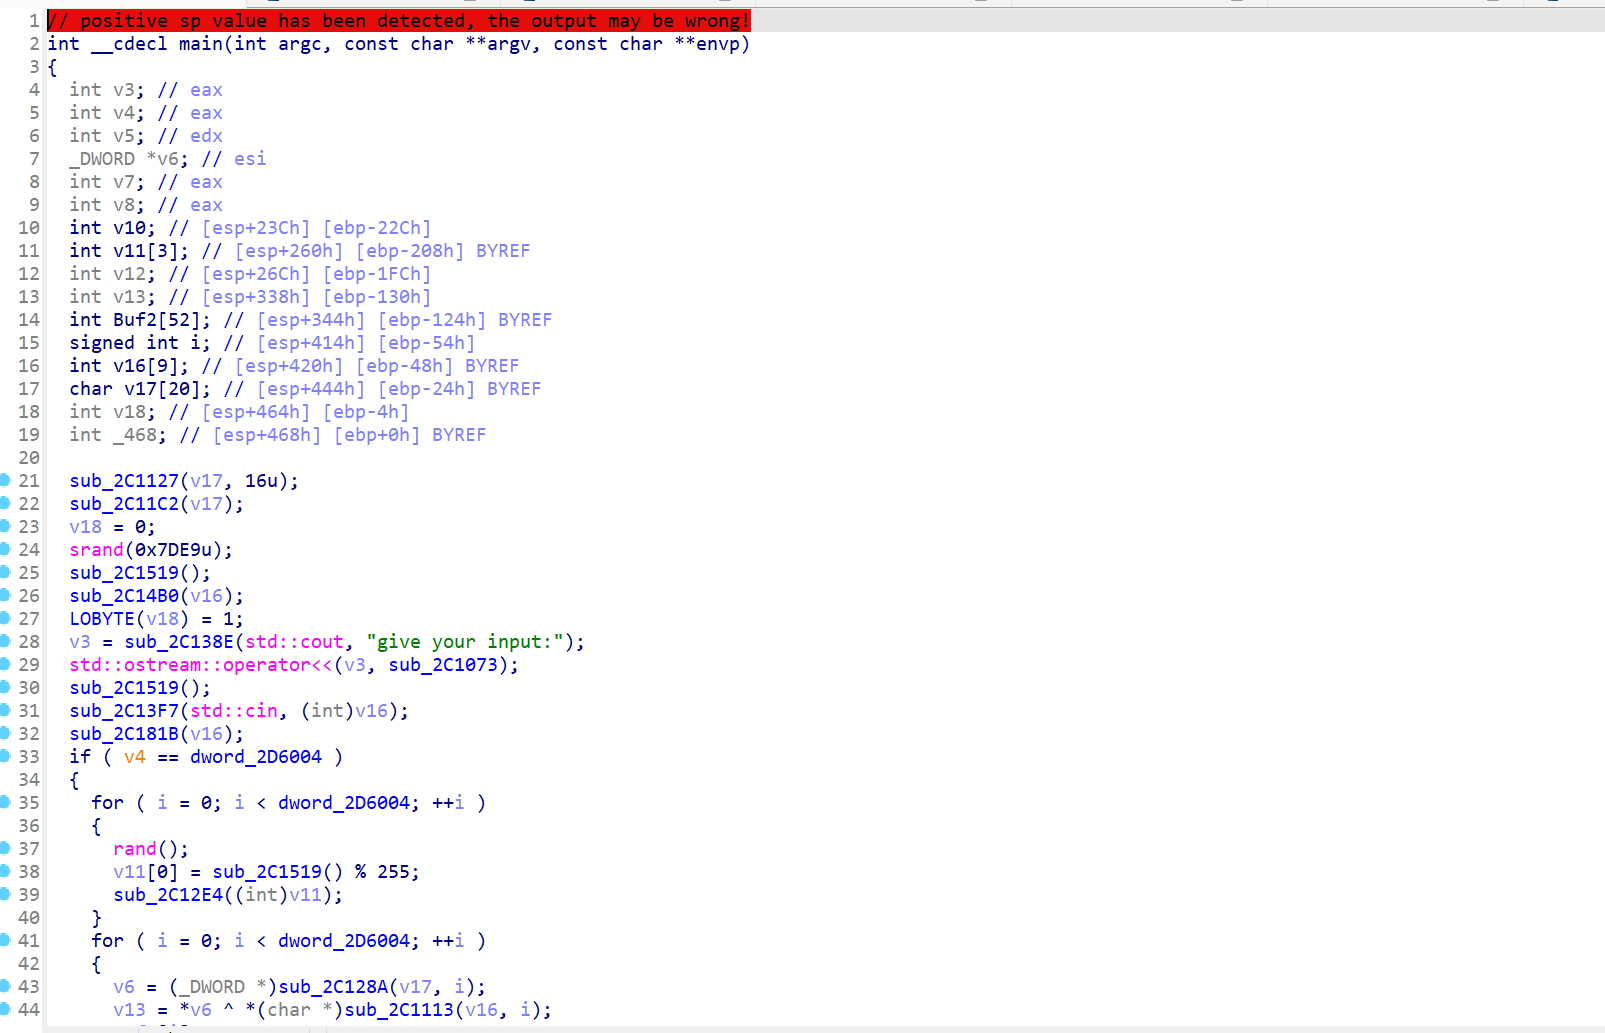Click dword_2D6004 in the for loop on line 41
The height and width of the screenshot is (1033, 1605).
click(x=344, y=941)
